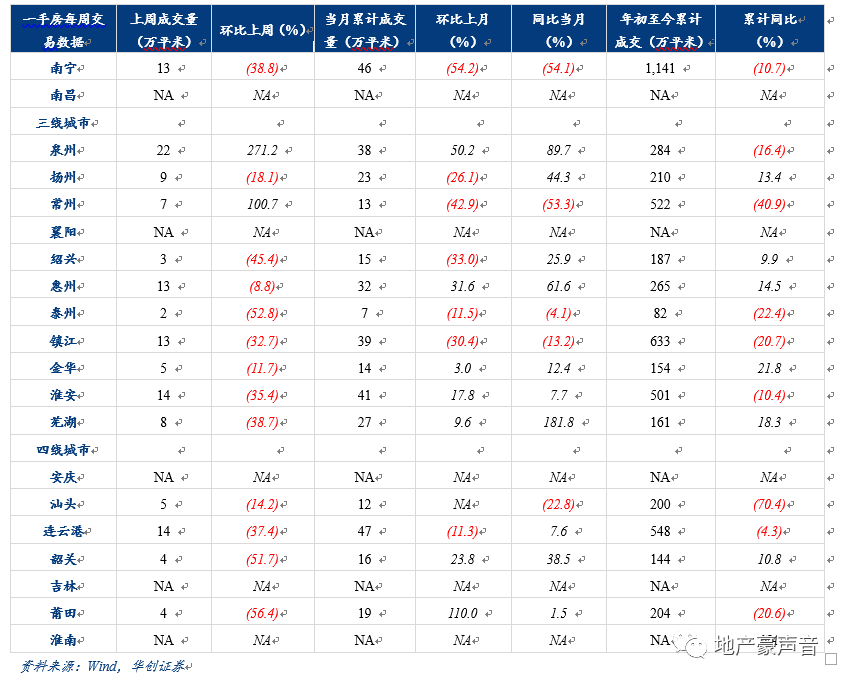Click the 181.8 value in 芜湖 row
This screenshot has height=683, width=846.
coord(559,422)
